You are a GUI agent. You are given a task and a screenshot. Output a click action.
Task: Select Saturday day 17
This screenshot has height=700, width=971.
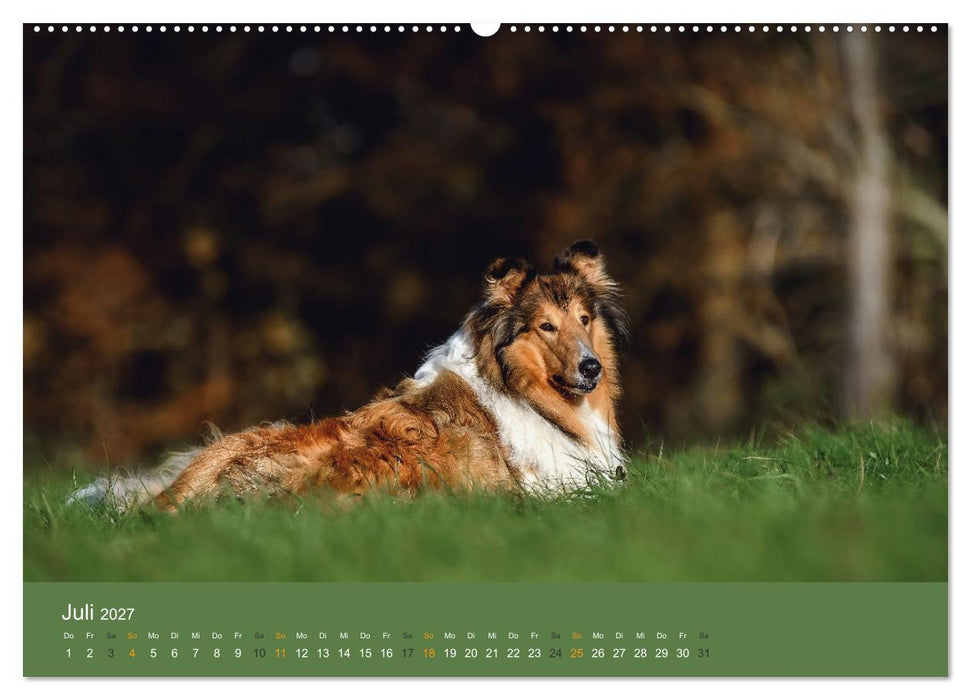coord(407,653)
